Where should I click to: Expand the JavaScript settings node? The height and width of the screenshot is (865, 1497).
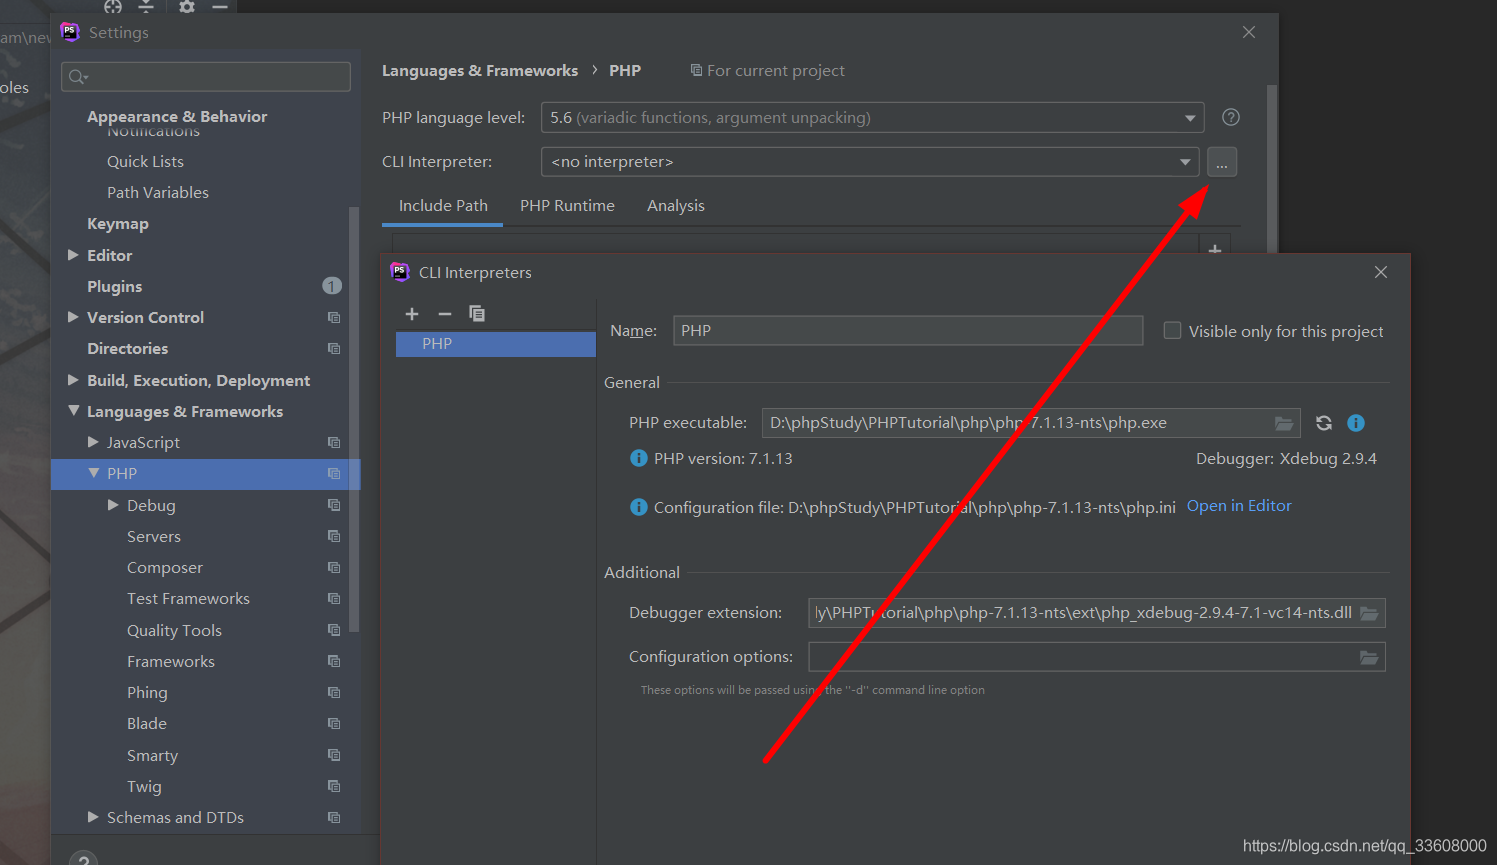93,442
